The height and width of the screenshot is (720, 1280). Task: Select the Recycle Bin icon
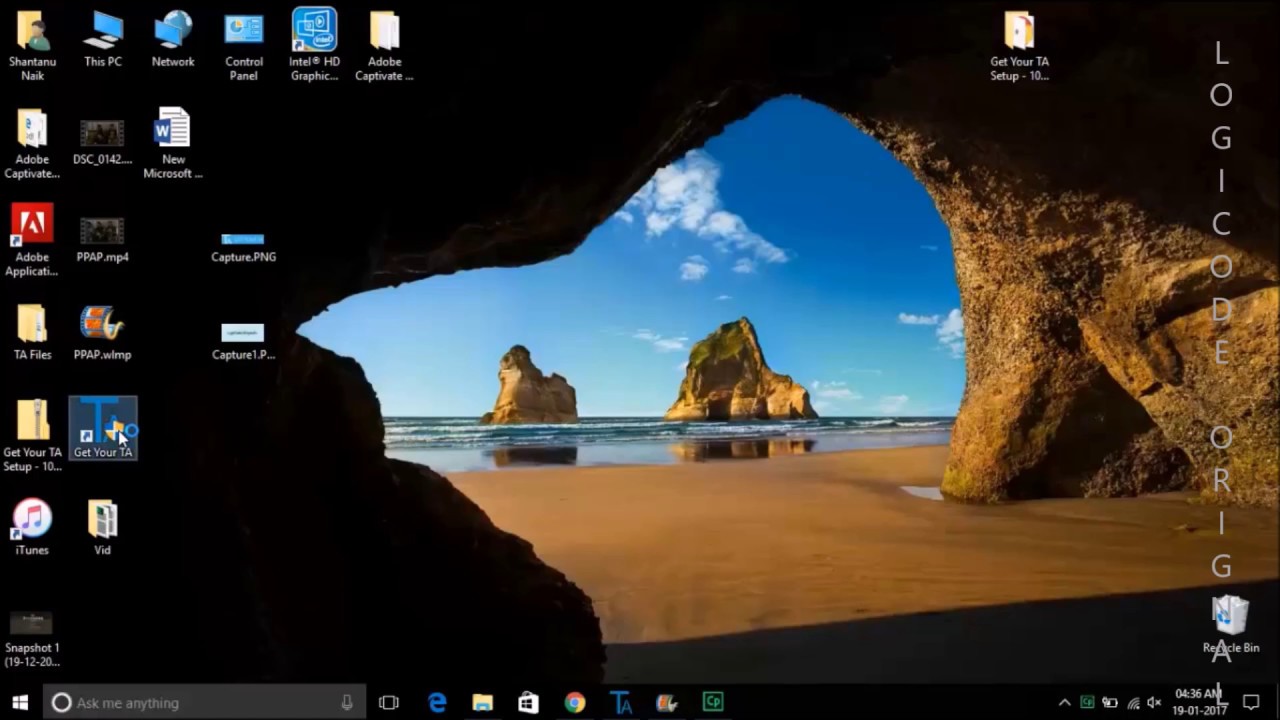(1231, 625)
